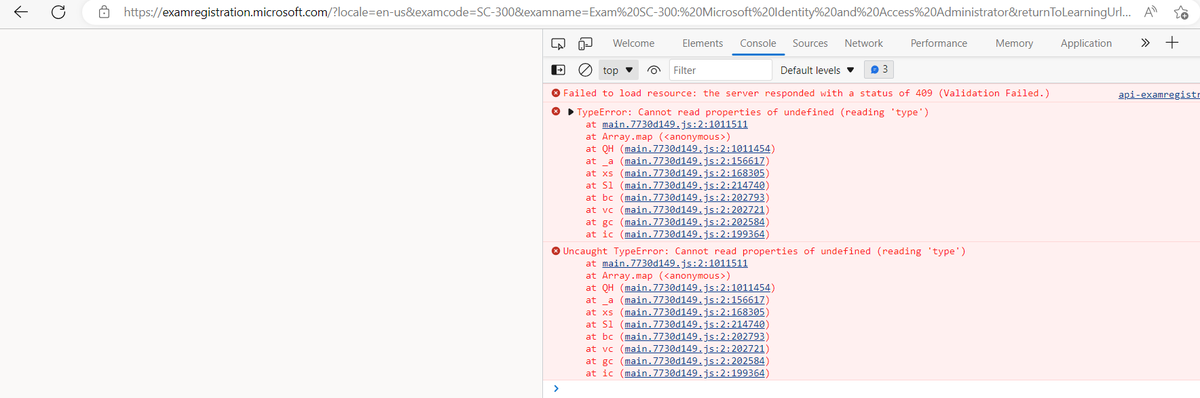1200x398 pixels.
Task: Switch to the Elements tab
Action: click(702, 43)
